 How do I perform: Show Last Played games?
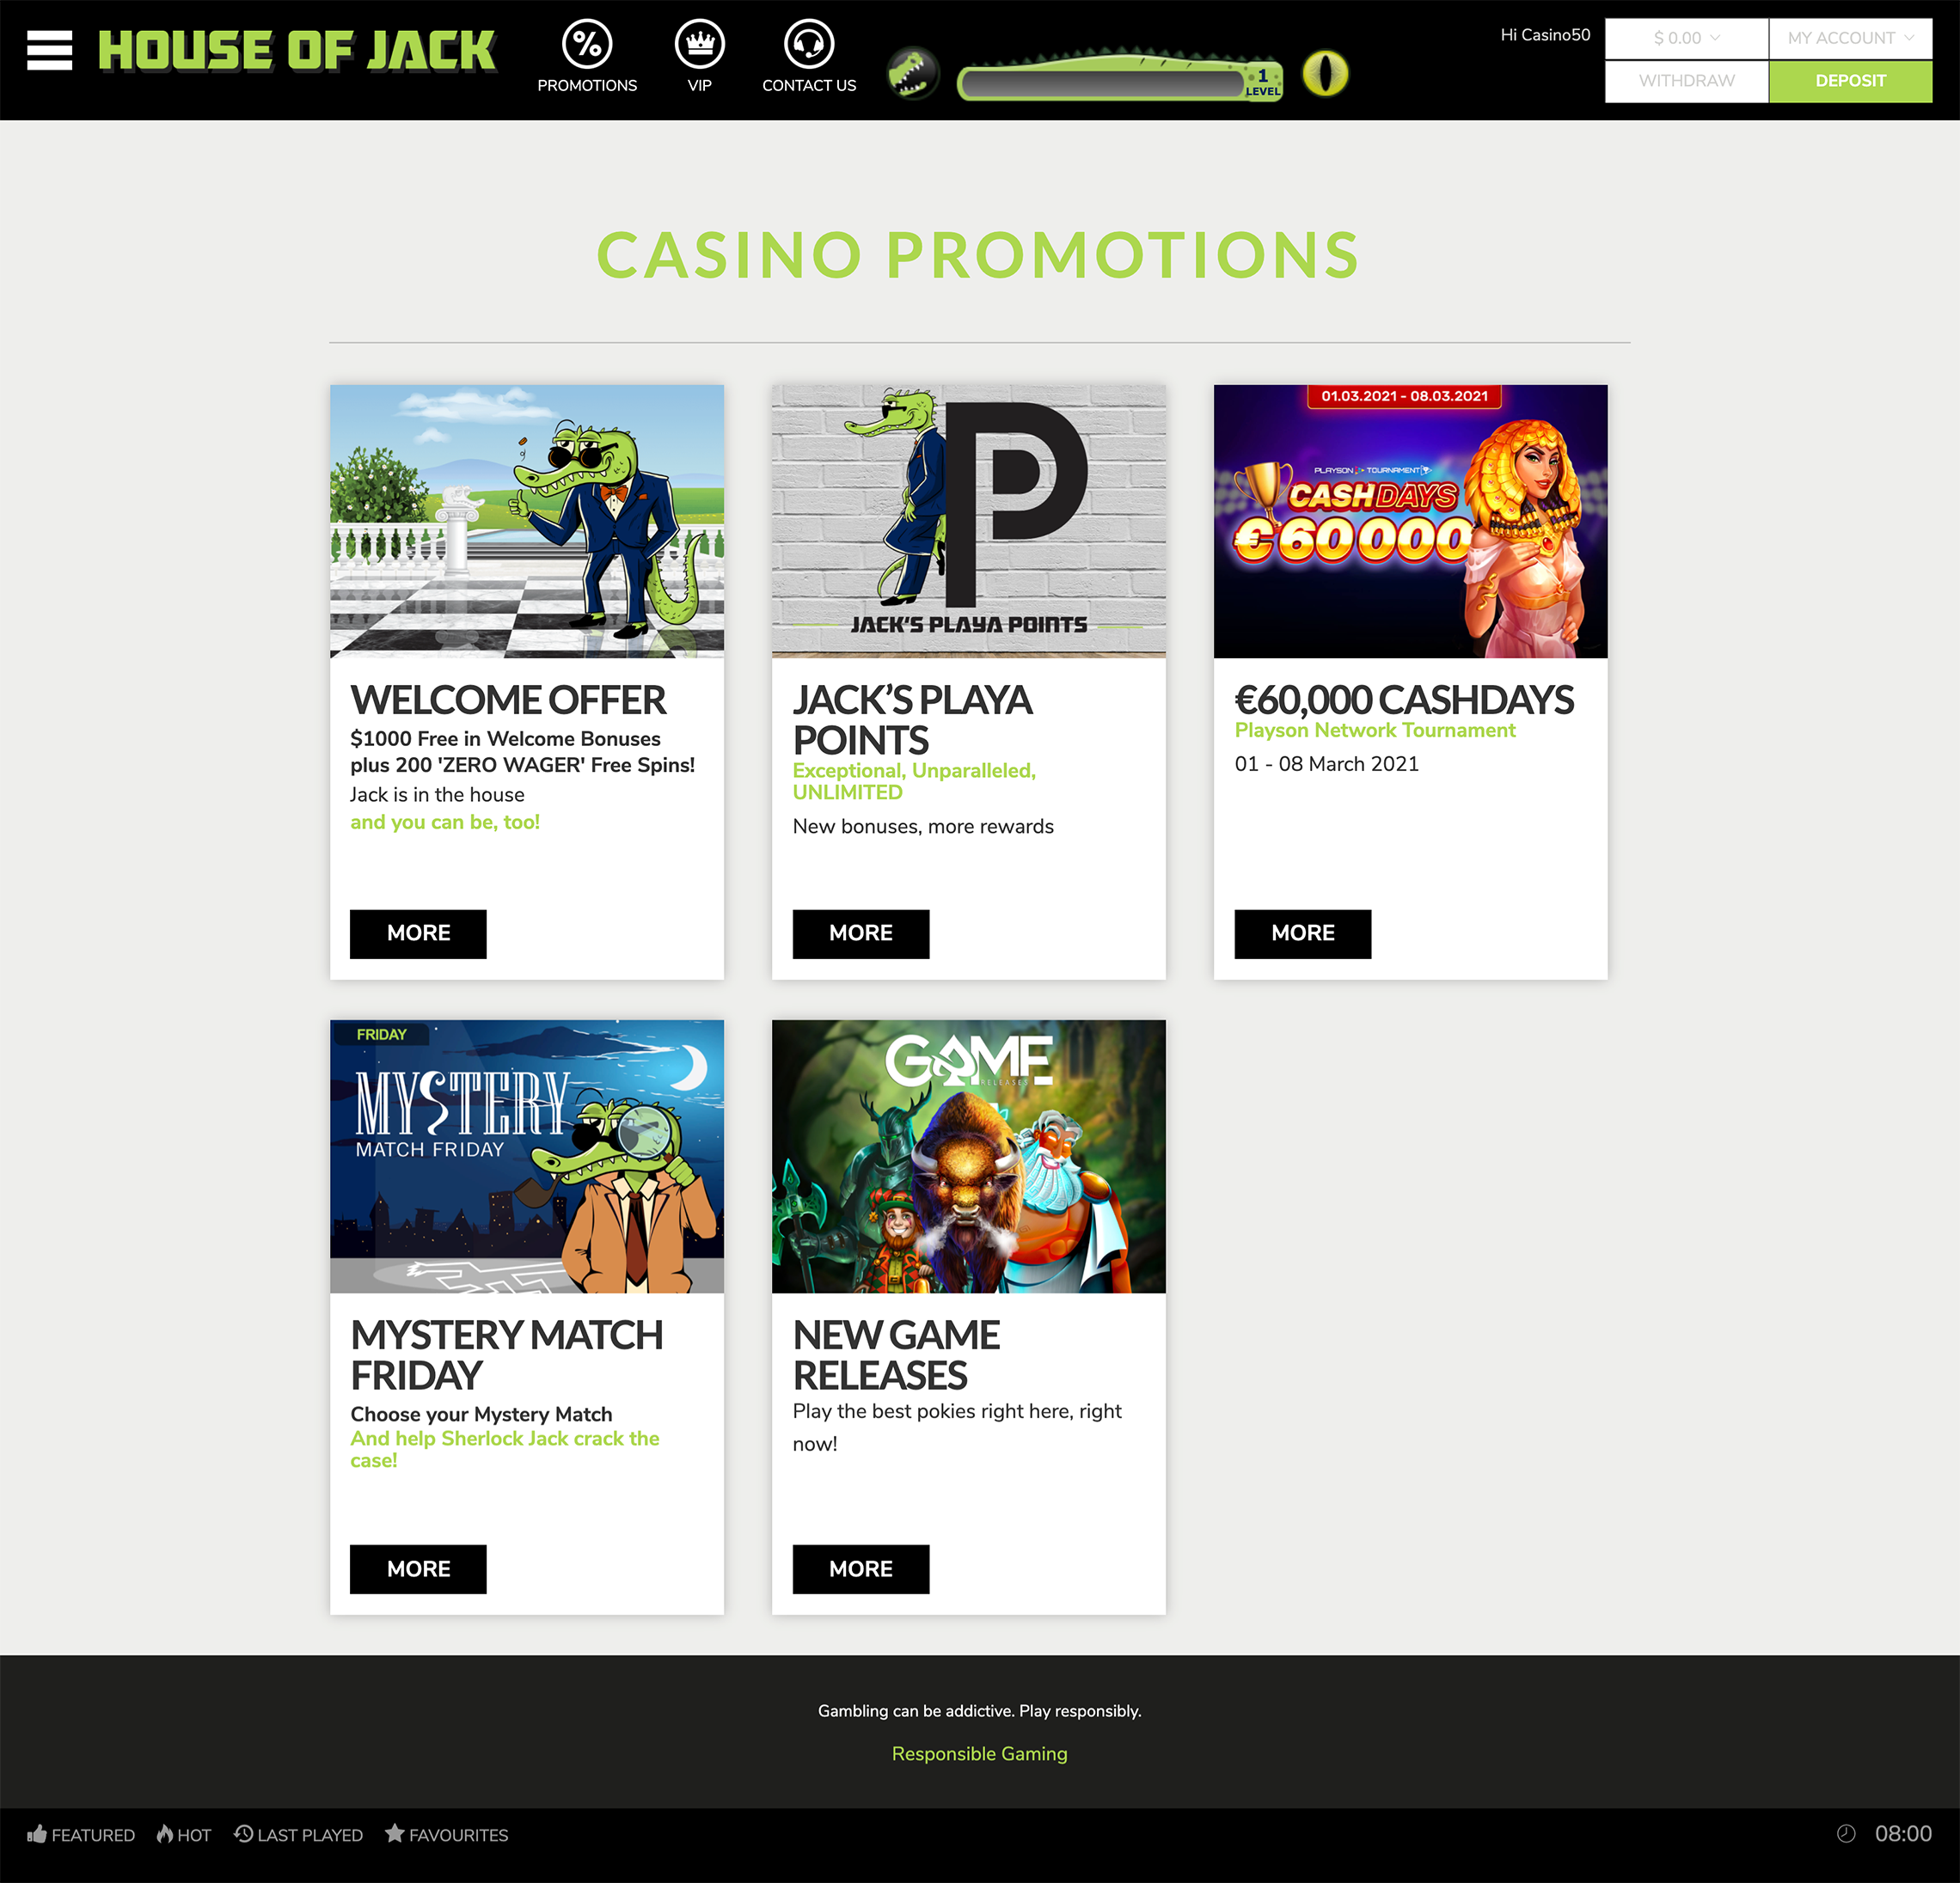click(298, 1834)
